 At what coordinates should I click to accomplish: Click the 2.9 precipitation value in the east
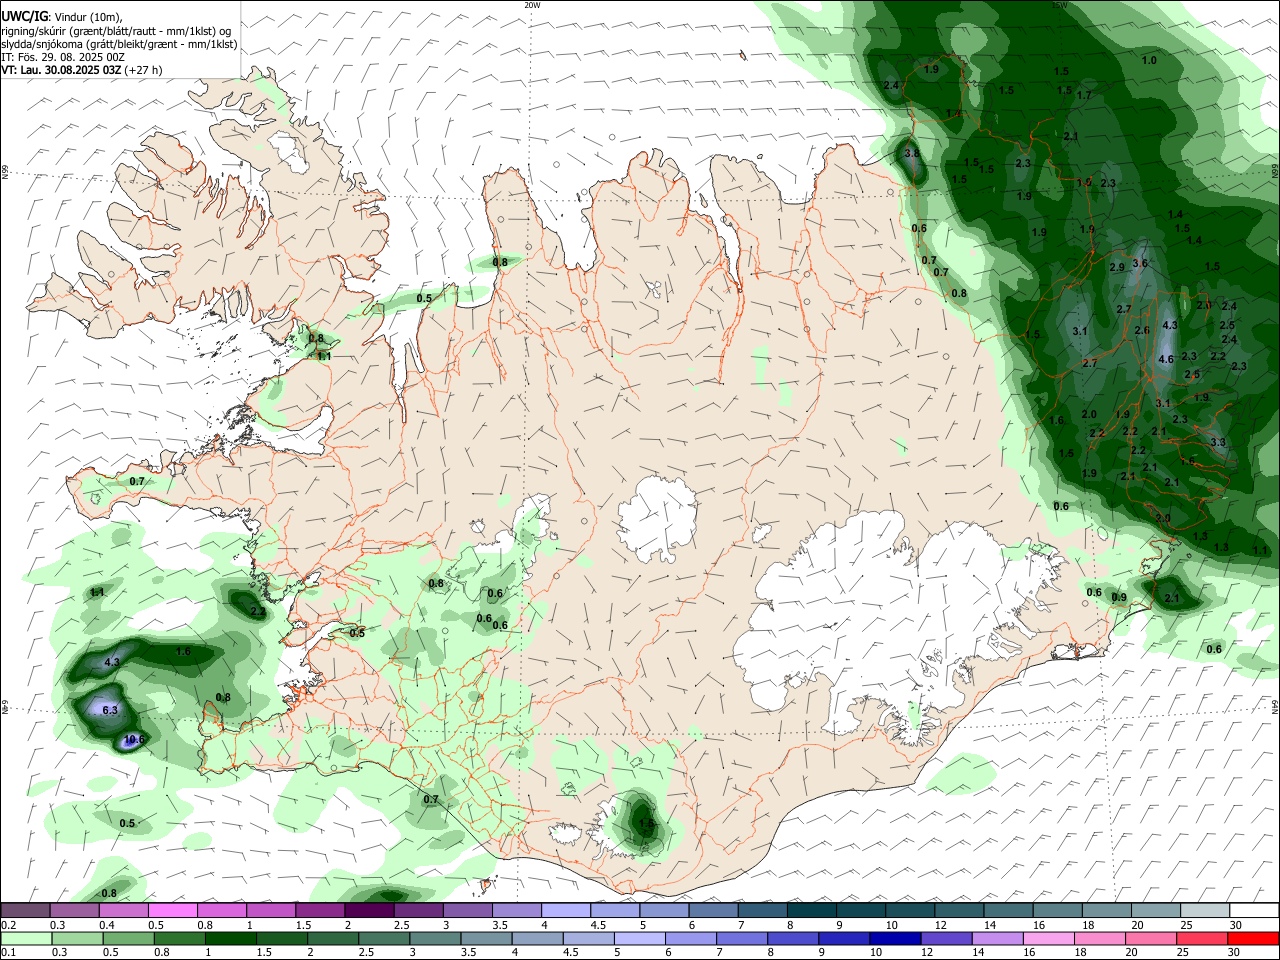pos(1116,268)
